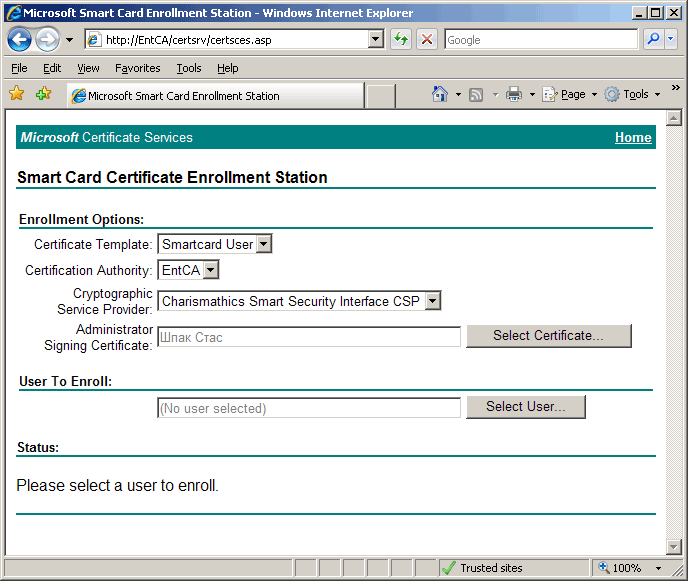Image resolution: width=688 pixels, height=581 pixels.
Task: Open search provider options dropdown
Action: pos(671,39)
